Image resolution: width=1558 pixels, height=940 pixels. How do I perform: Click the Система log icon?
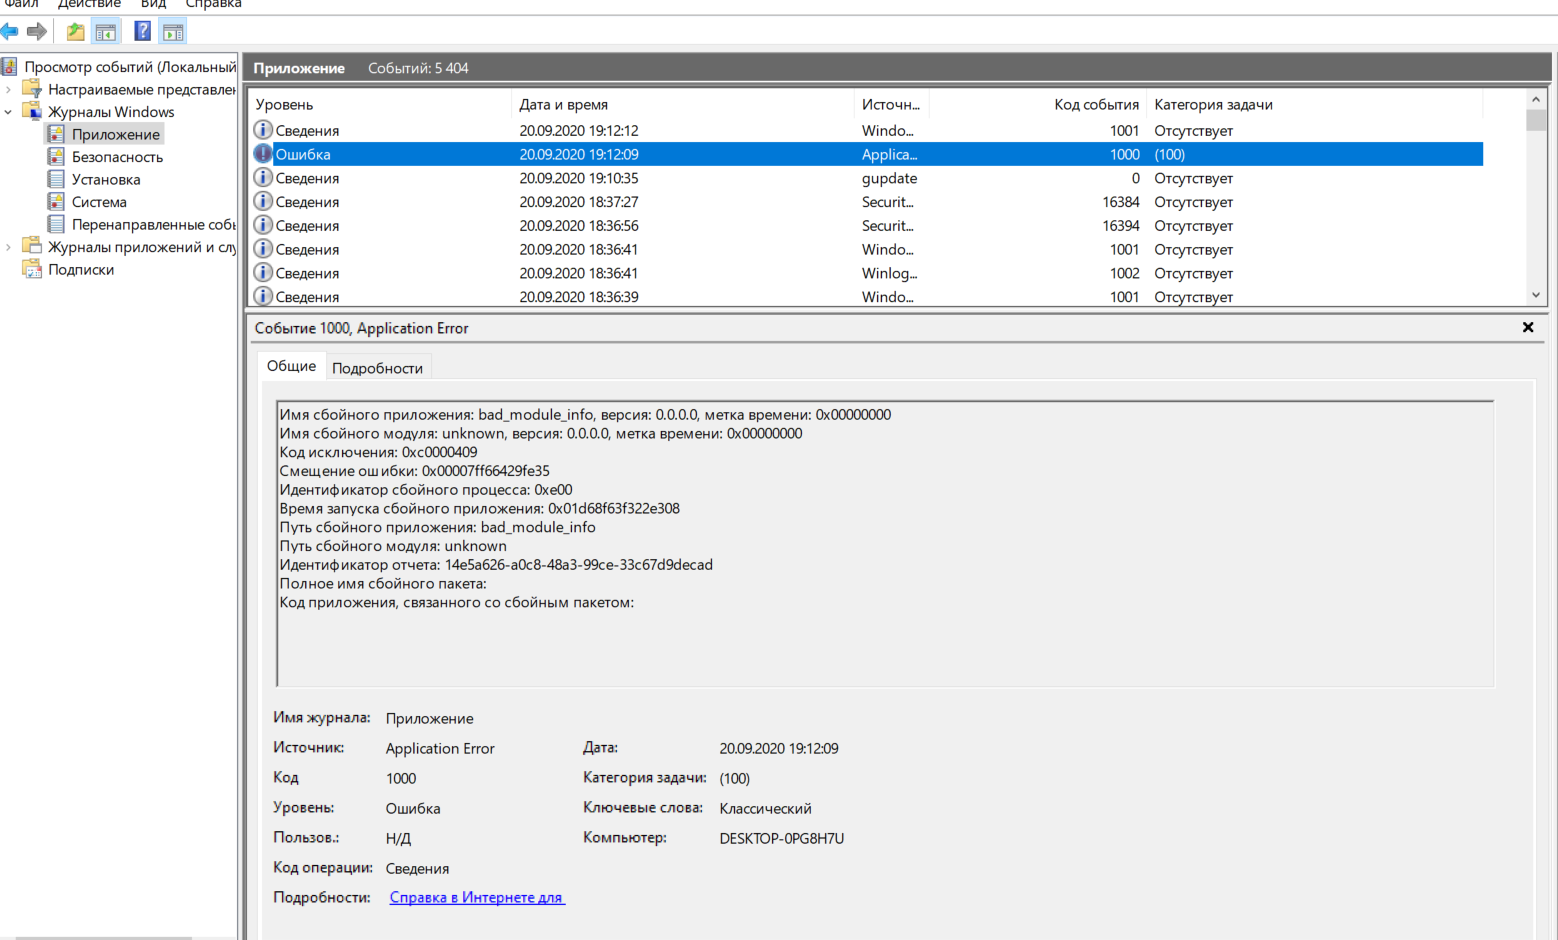[x=56, y=202]
